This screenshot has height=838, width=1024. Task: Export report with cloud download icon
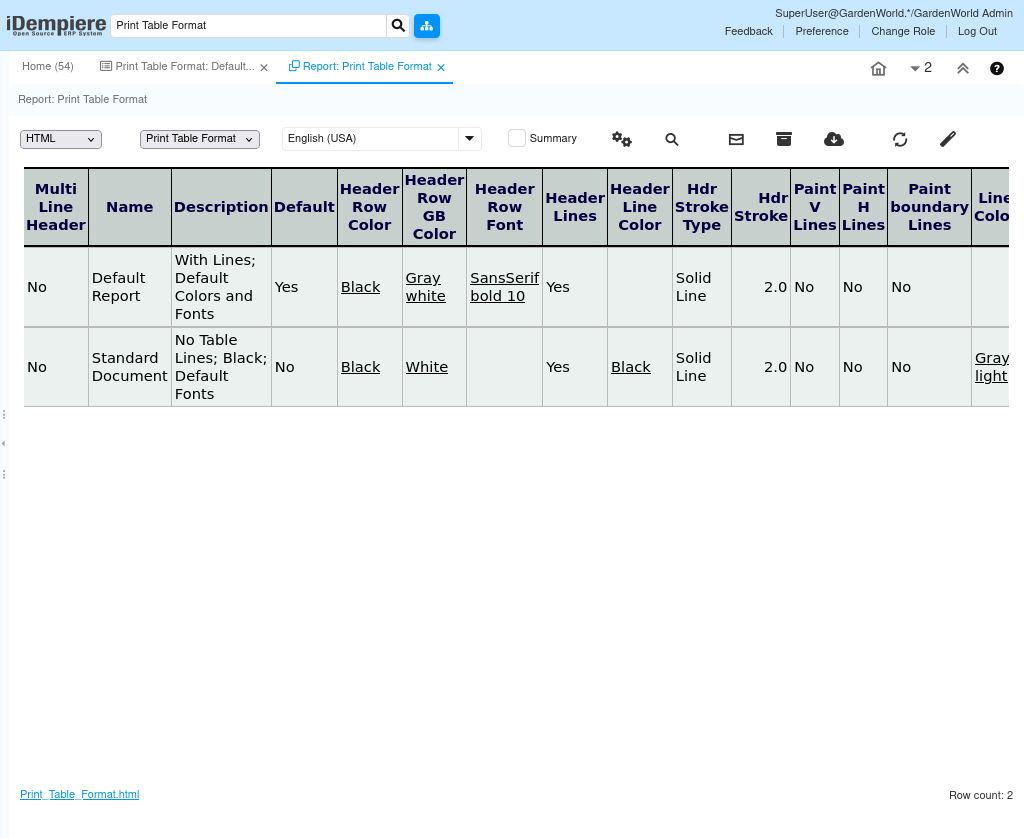tap(834, 139)
